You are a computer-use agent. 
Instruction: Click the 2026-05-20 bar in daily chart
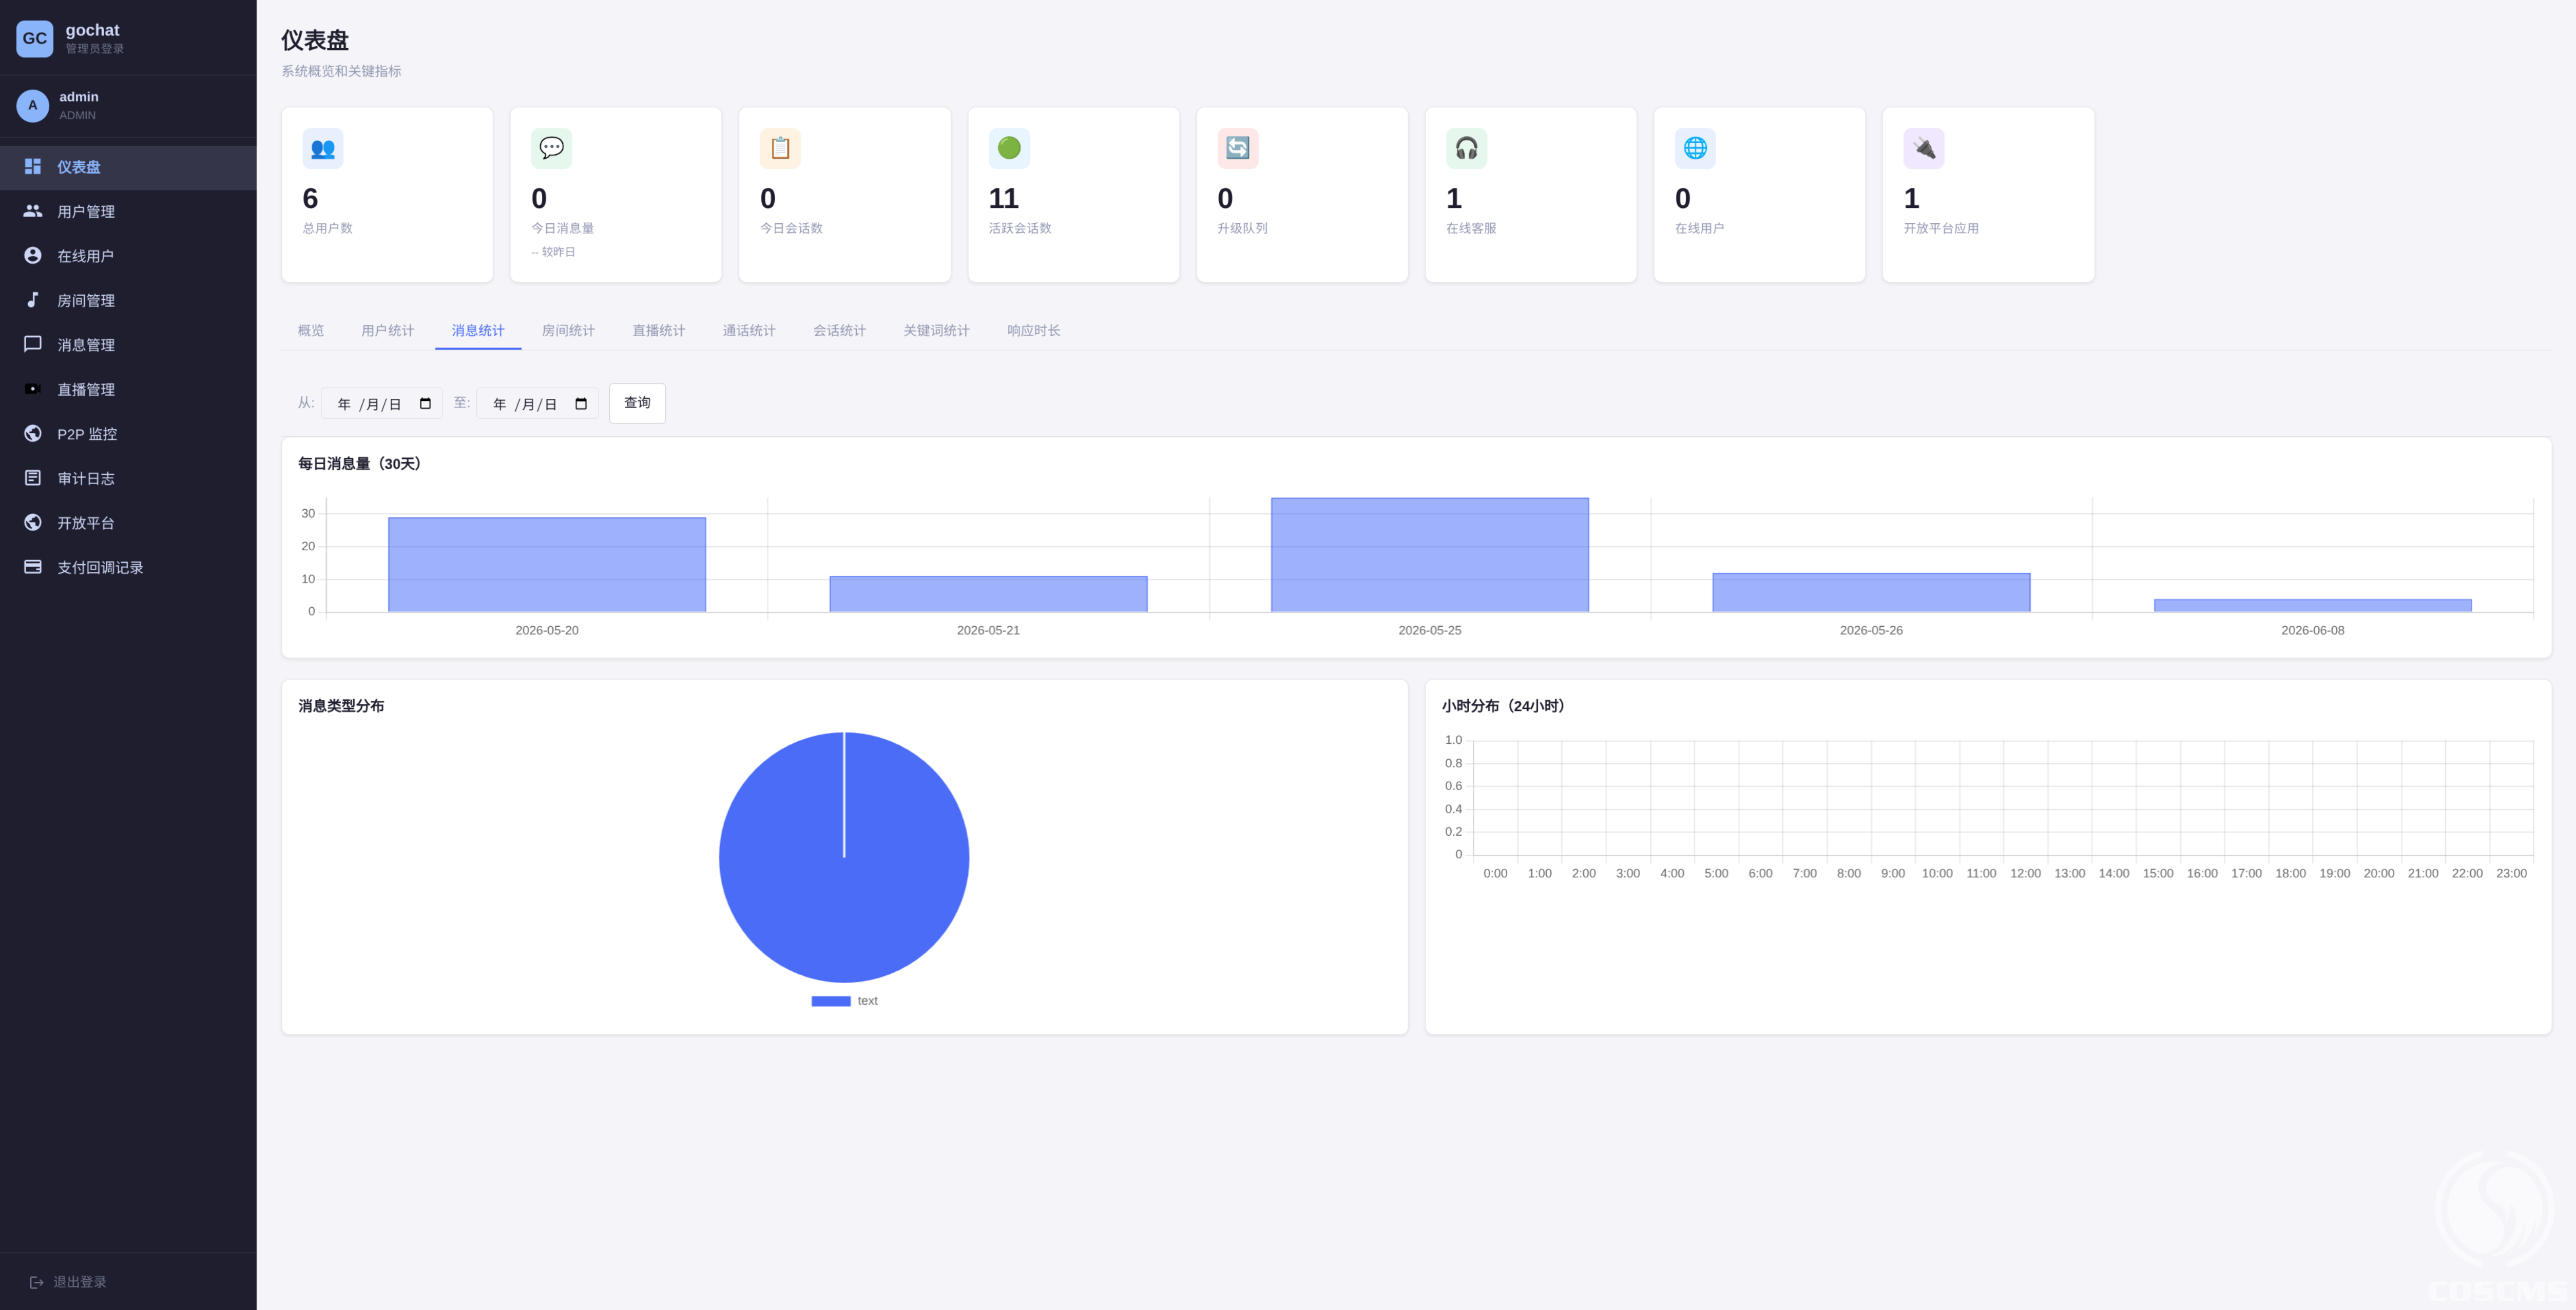547,565
